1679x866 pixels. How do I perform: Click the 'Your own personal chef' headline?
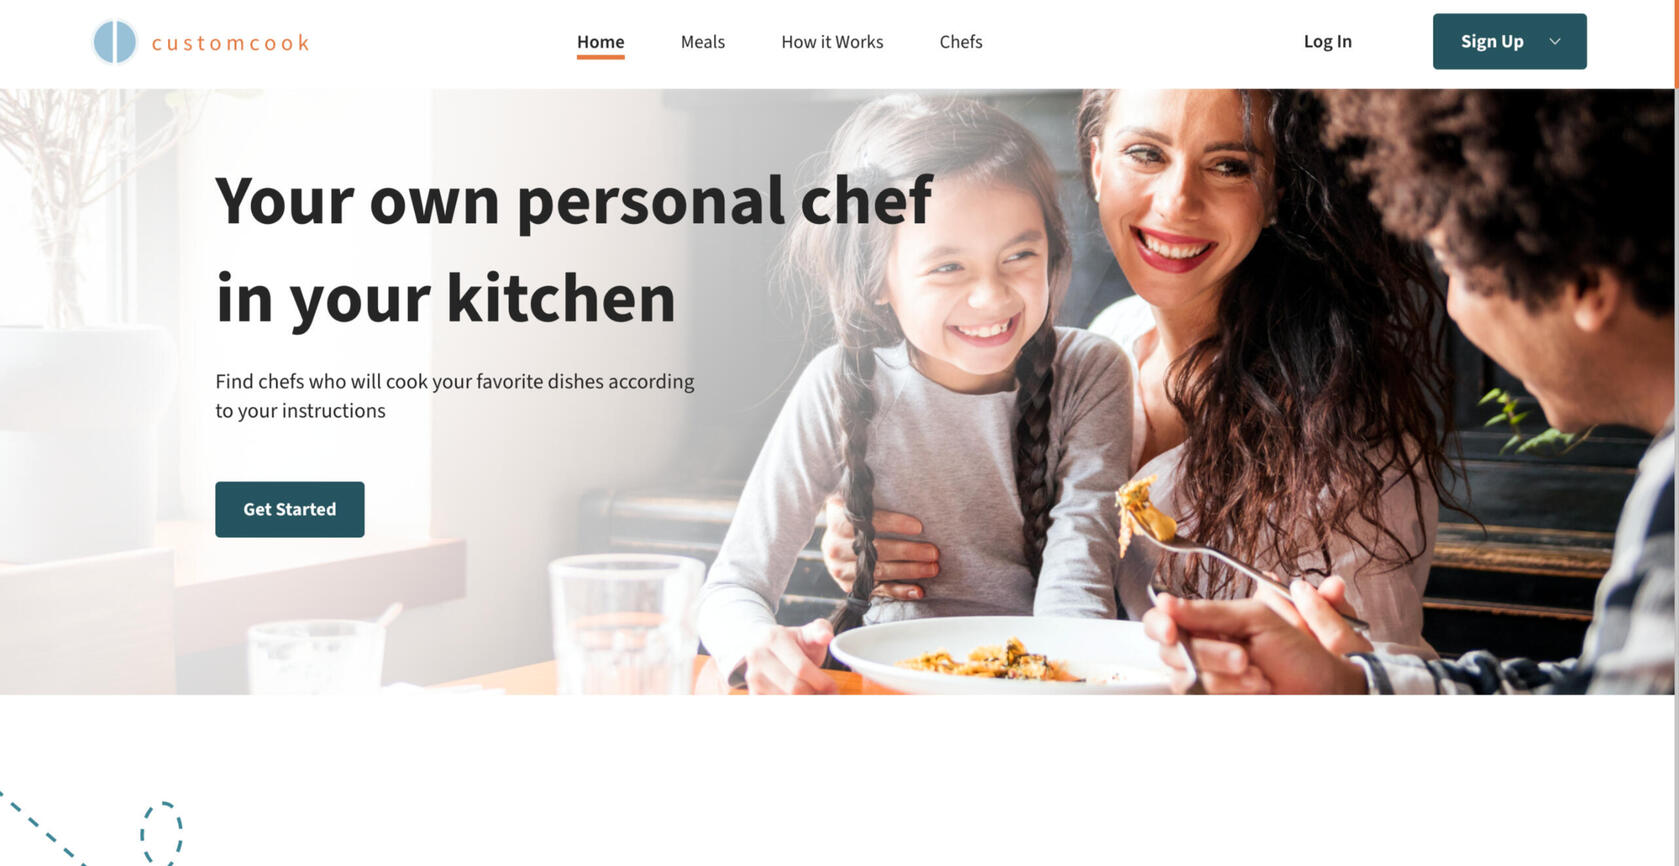574,201
